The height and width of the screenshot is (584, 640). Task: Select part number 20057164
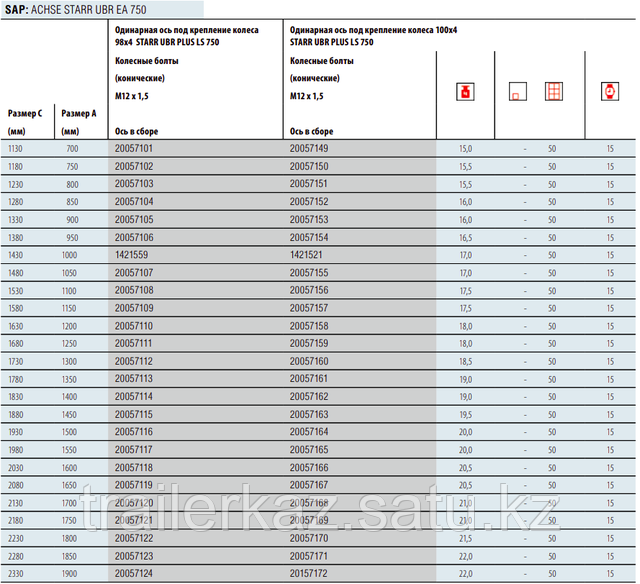309,432
